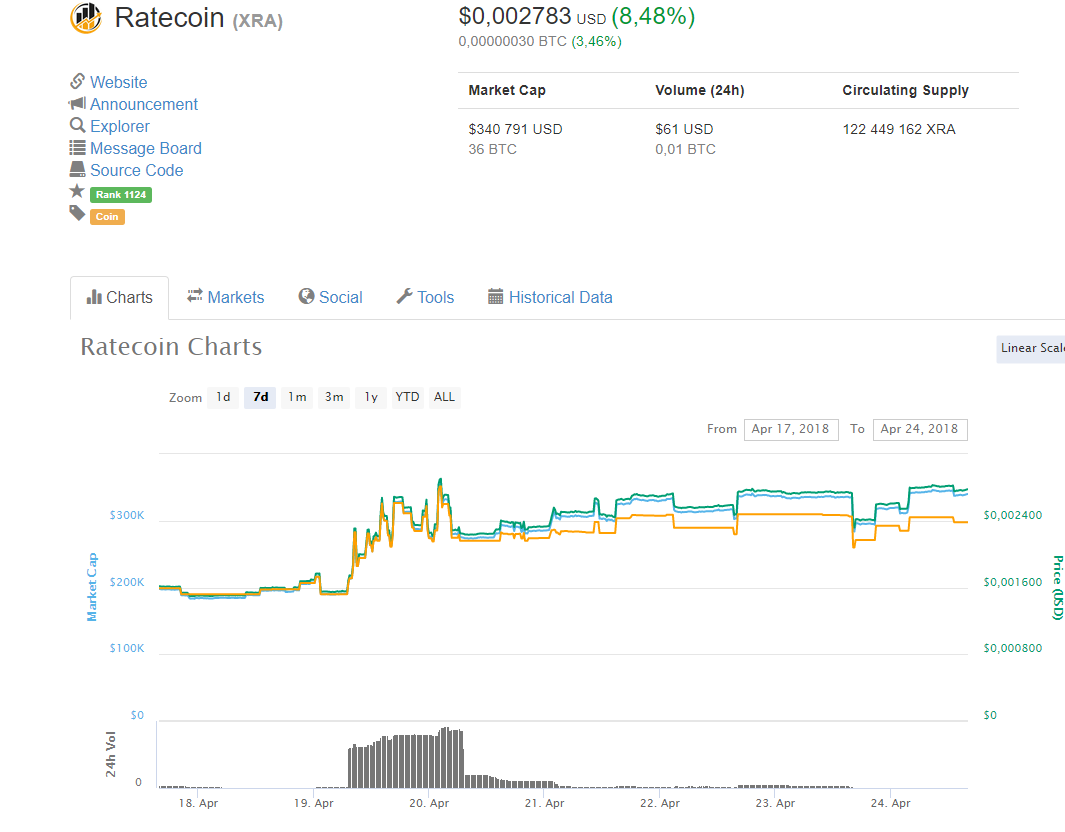1065x832 pixels.
Task: Click the megaphone icon beside Announcement
Action: tap(77, 103)
